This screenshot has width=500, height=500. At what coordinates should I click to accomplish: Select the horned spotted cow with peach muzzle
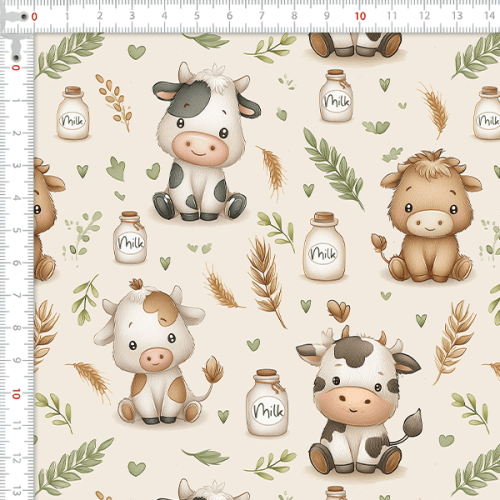tap(358, 400)
